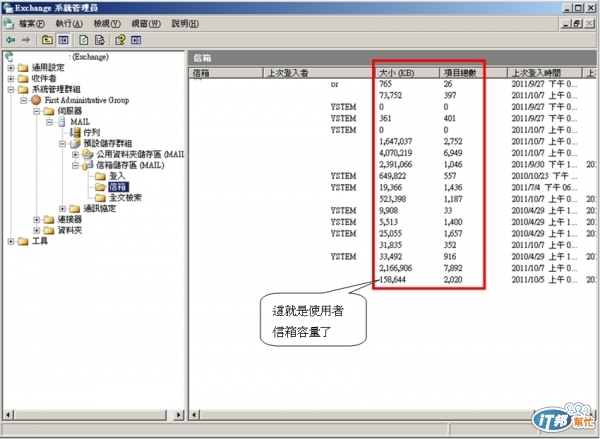
Task: Click the console icon left of 檔案 menu
Action: click(9, 24)
